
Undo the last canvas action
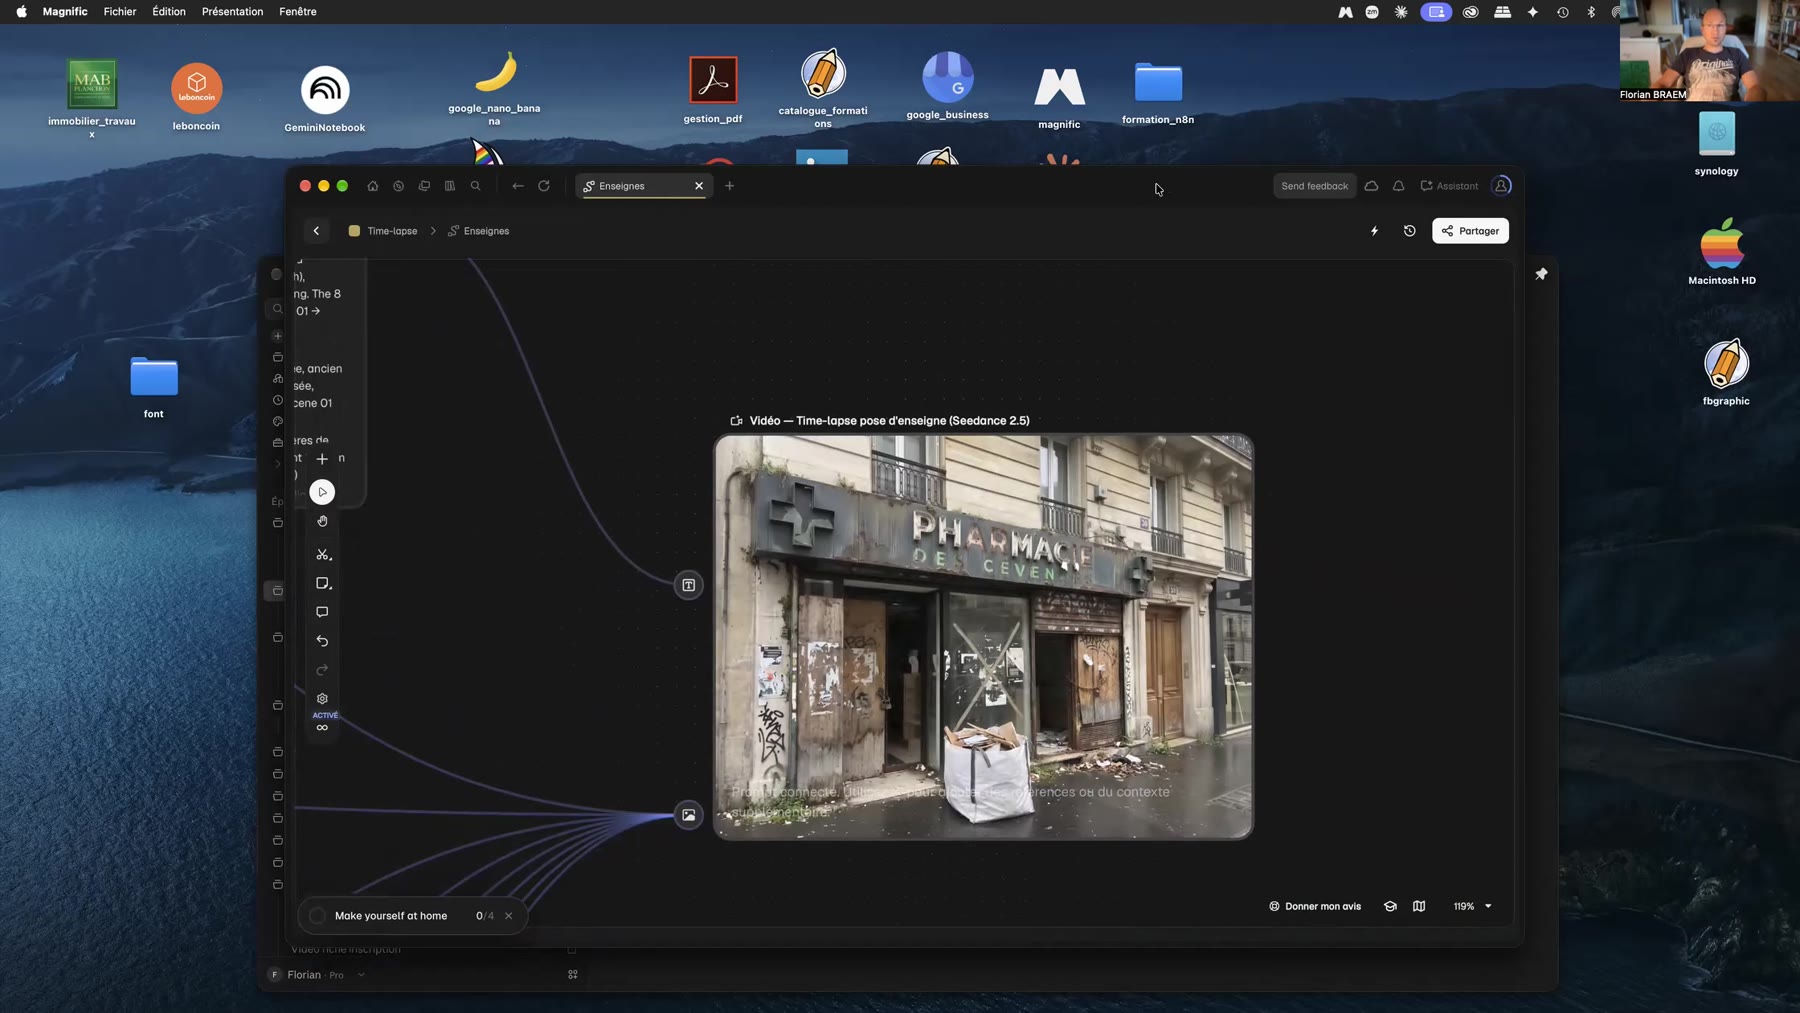coord(322,641)
